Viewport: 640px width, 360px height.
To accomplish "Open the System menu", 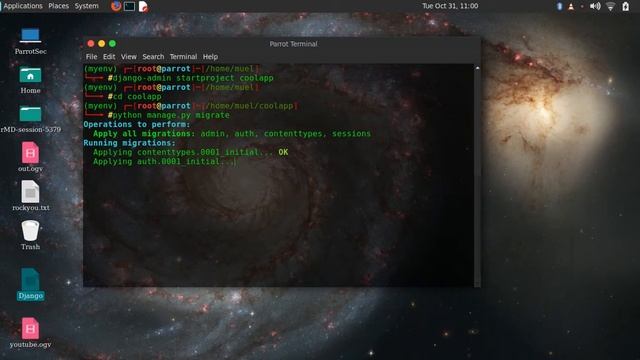I will click(87, 6).
